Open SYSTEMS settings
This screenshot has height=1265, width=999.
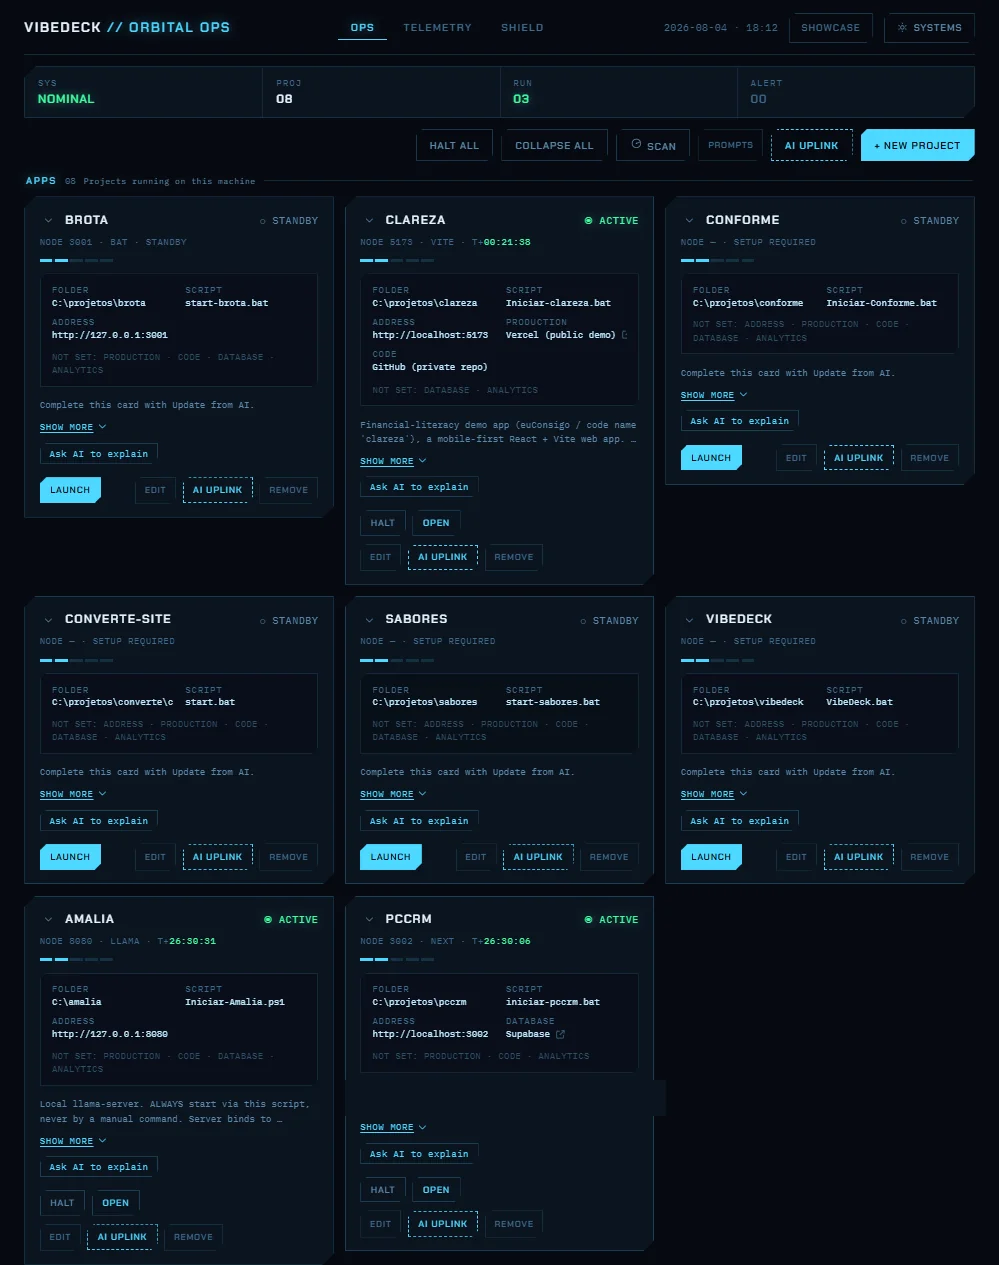click(x=929, y=28)
